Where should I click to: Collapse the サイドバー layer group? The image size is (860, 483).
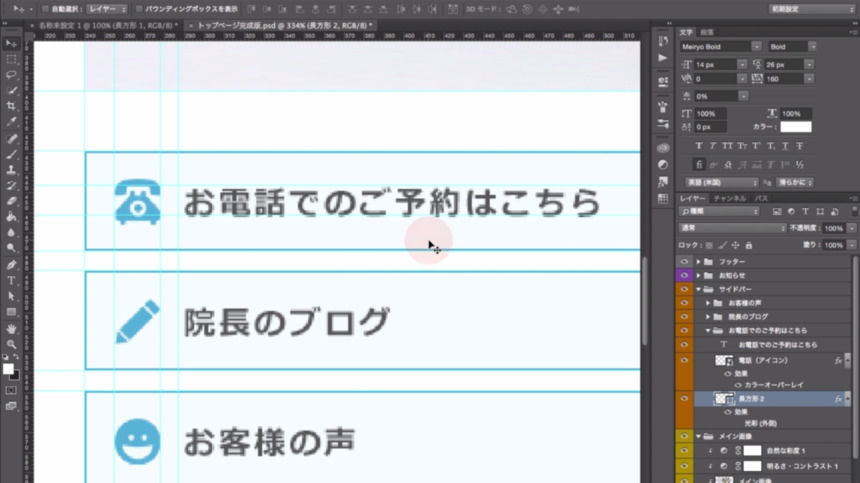[x=698, y=289]
